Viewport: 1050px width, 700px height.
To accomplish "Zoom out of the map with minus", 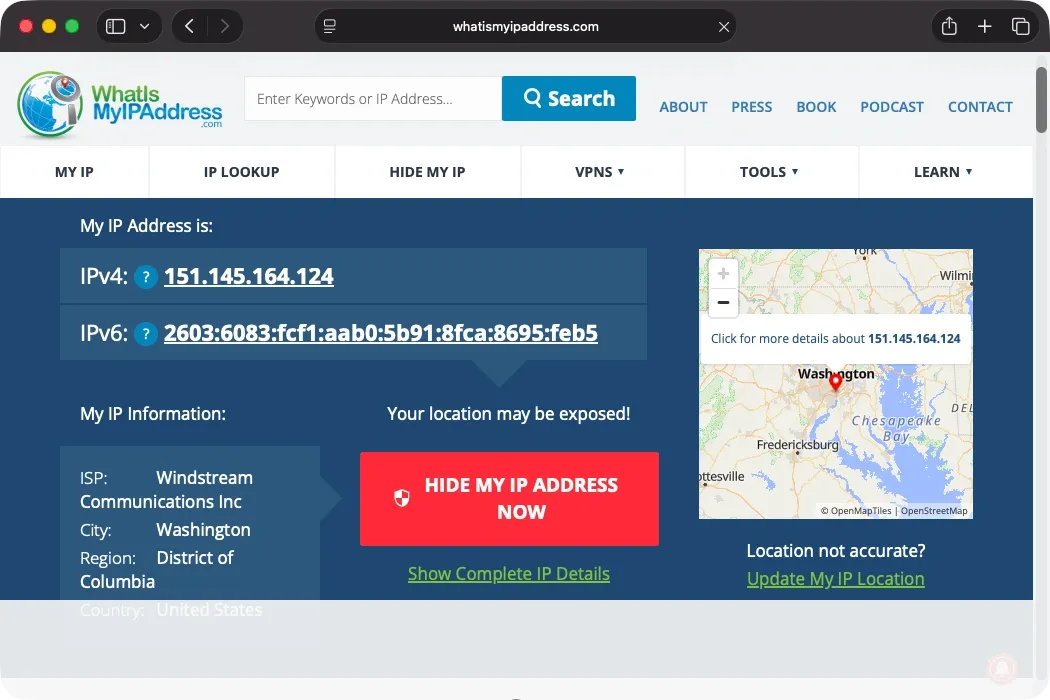I will 723,303.
